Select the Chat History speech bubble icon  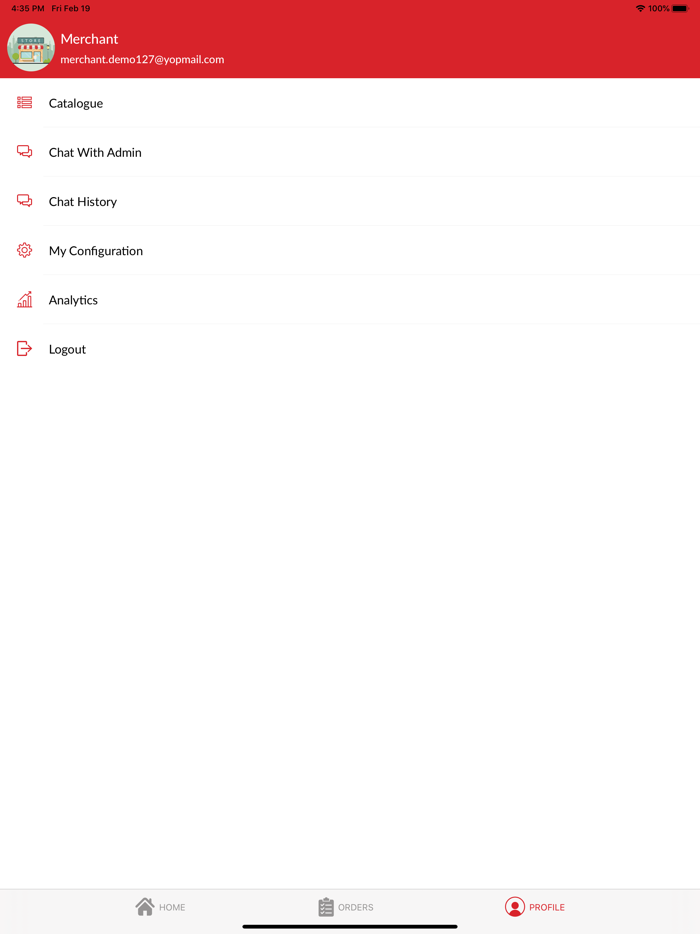coord(24,201)
